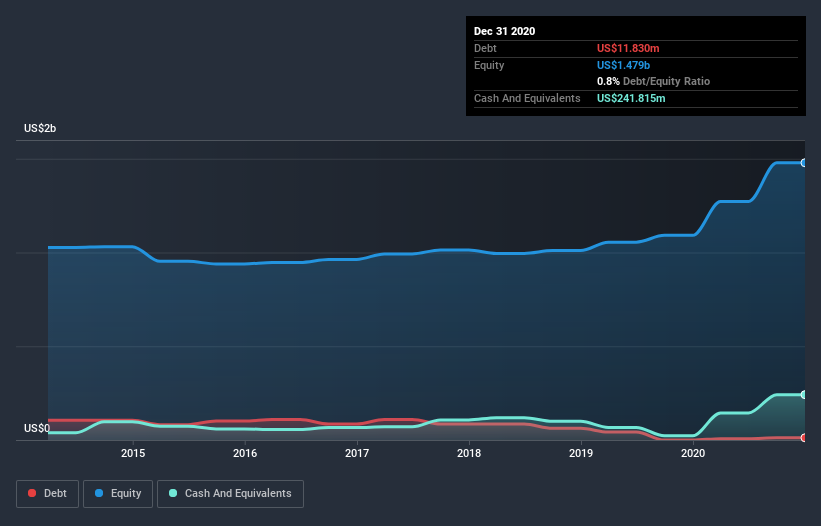Click the 2016 x-axis label

tap(245, 453)
